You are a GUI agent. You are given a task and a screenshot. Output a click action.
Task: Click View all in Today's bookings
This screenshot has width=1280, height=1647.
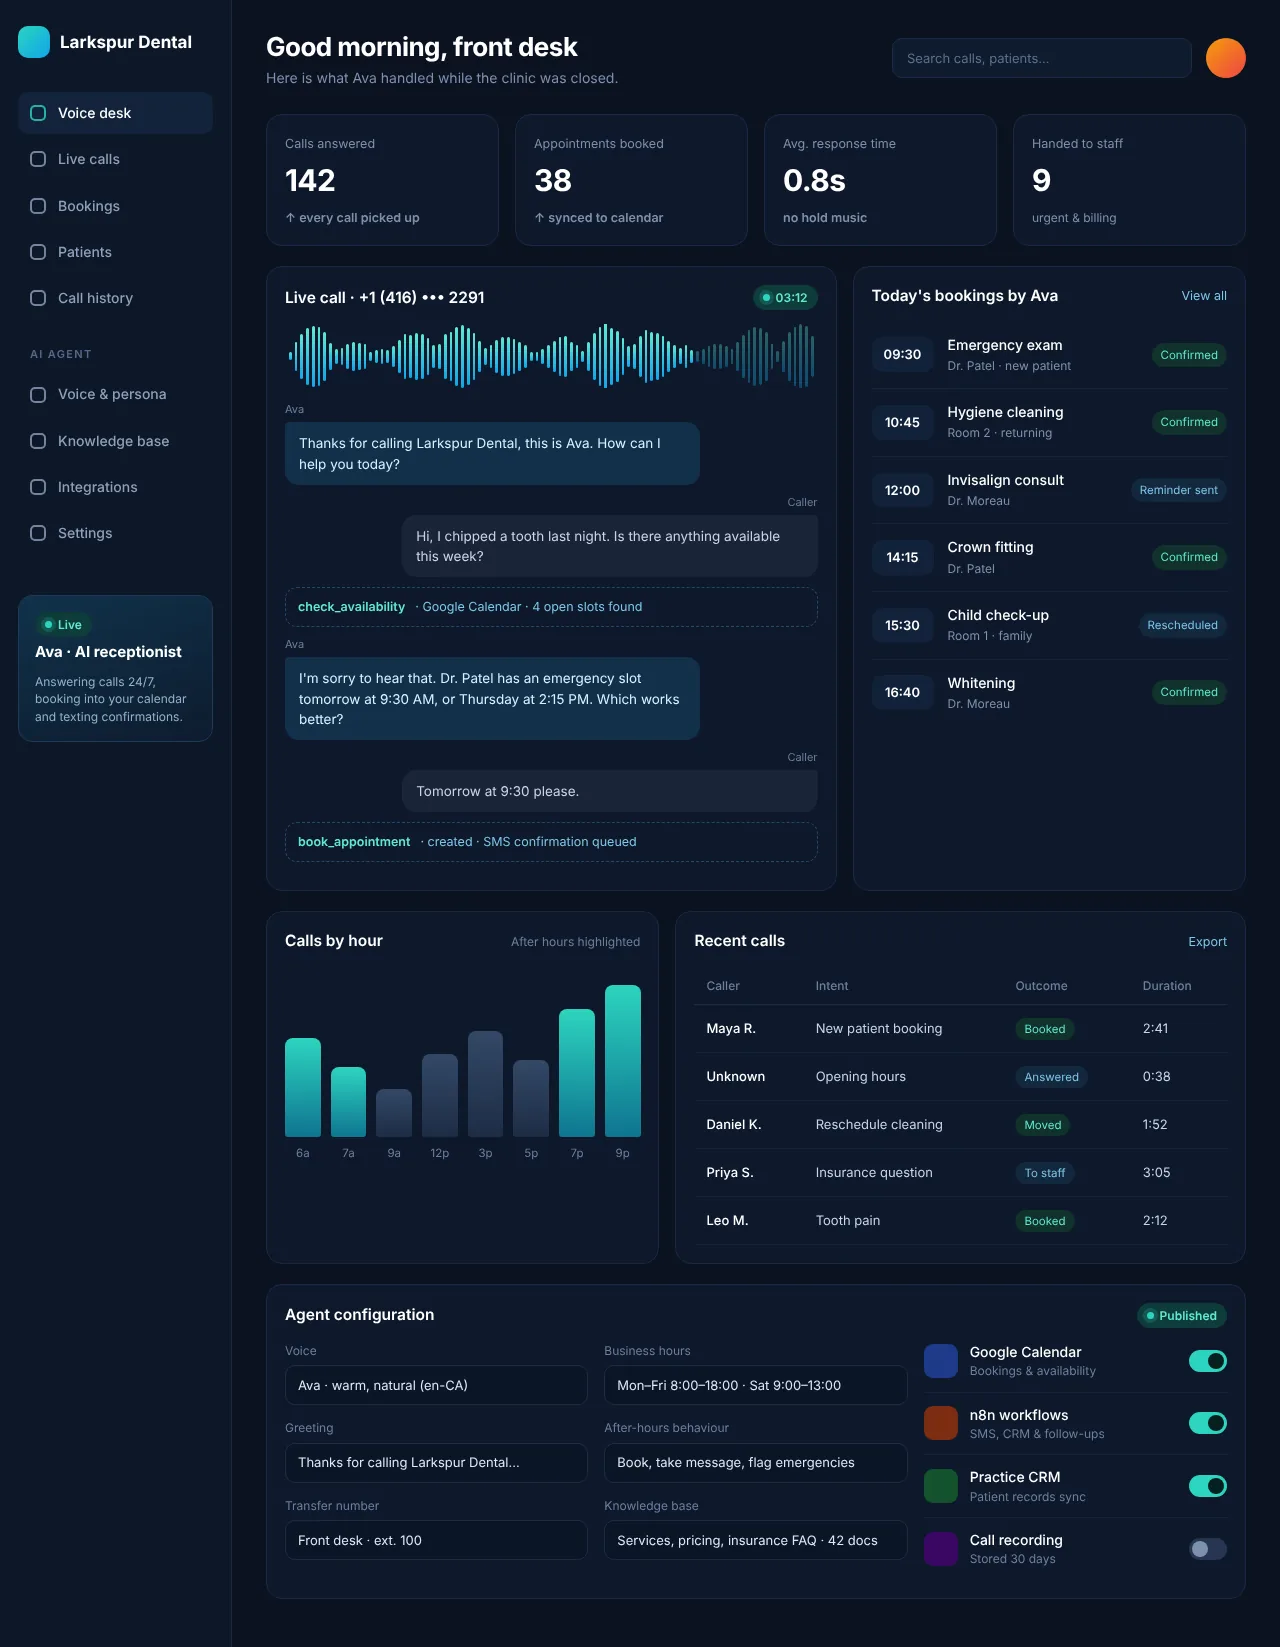[x=1204, y=296]
